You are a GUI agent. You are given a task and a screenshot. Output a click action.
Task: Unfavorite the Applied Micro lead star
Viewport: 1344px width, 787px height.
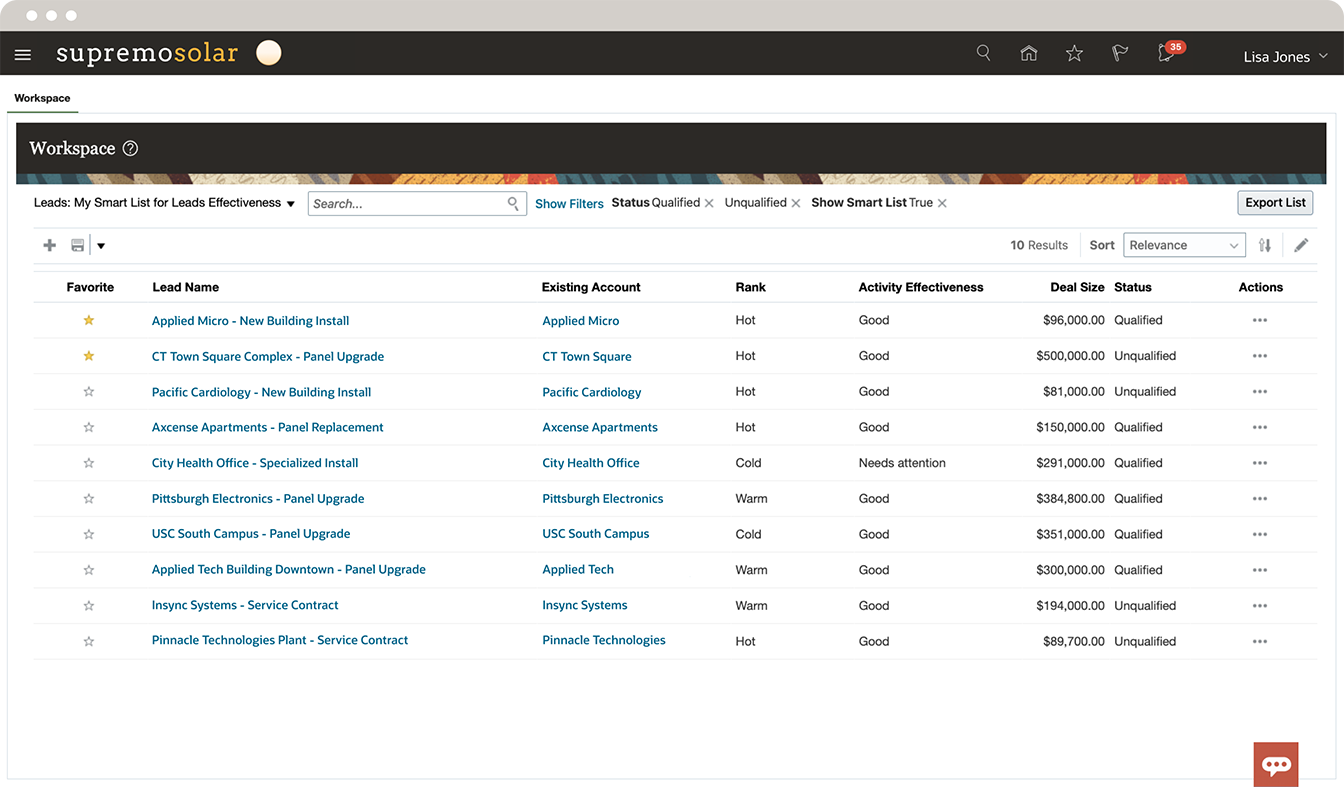pos(88,320)
